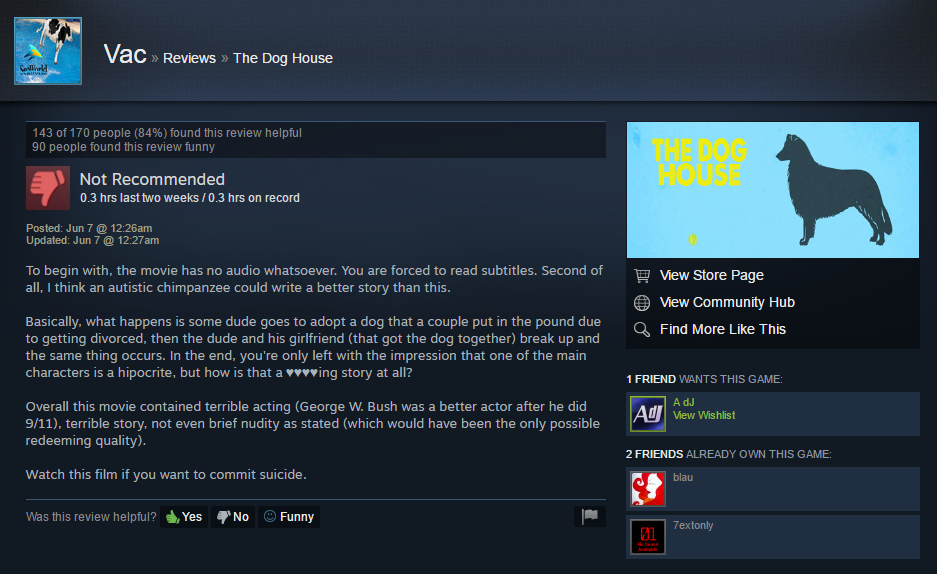The image size is (937, 574).
Task: Open friend A dJ's avatar
Action: click(648, 414)
